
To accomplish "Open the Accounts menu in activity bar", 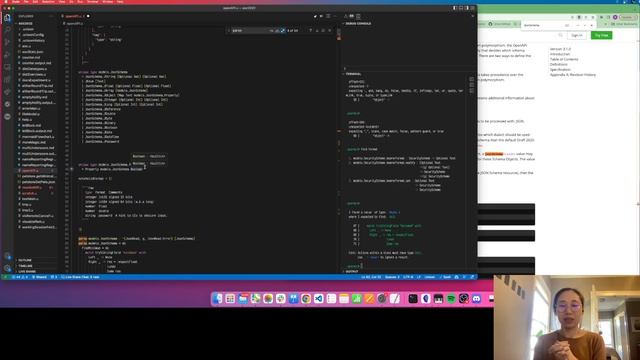I will tap(7, 256).
